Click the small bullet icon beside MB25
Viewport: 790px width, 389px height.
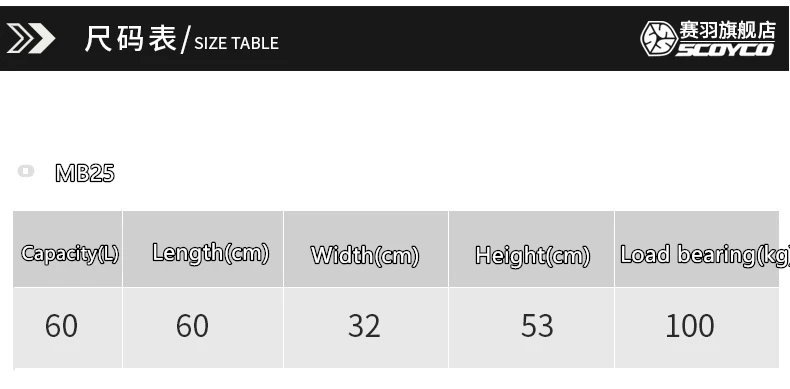[x=26, y=171]
